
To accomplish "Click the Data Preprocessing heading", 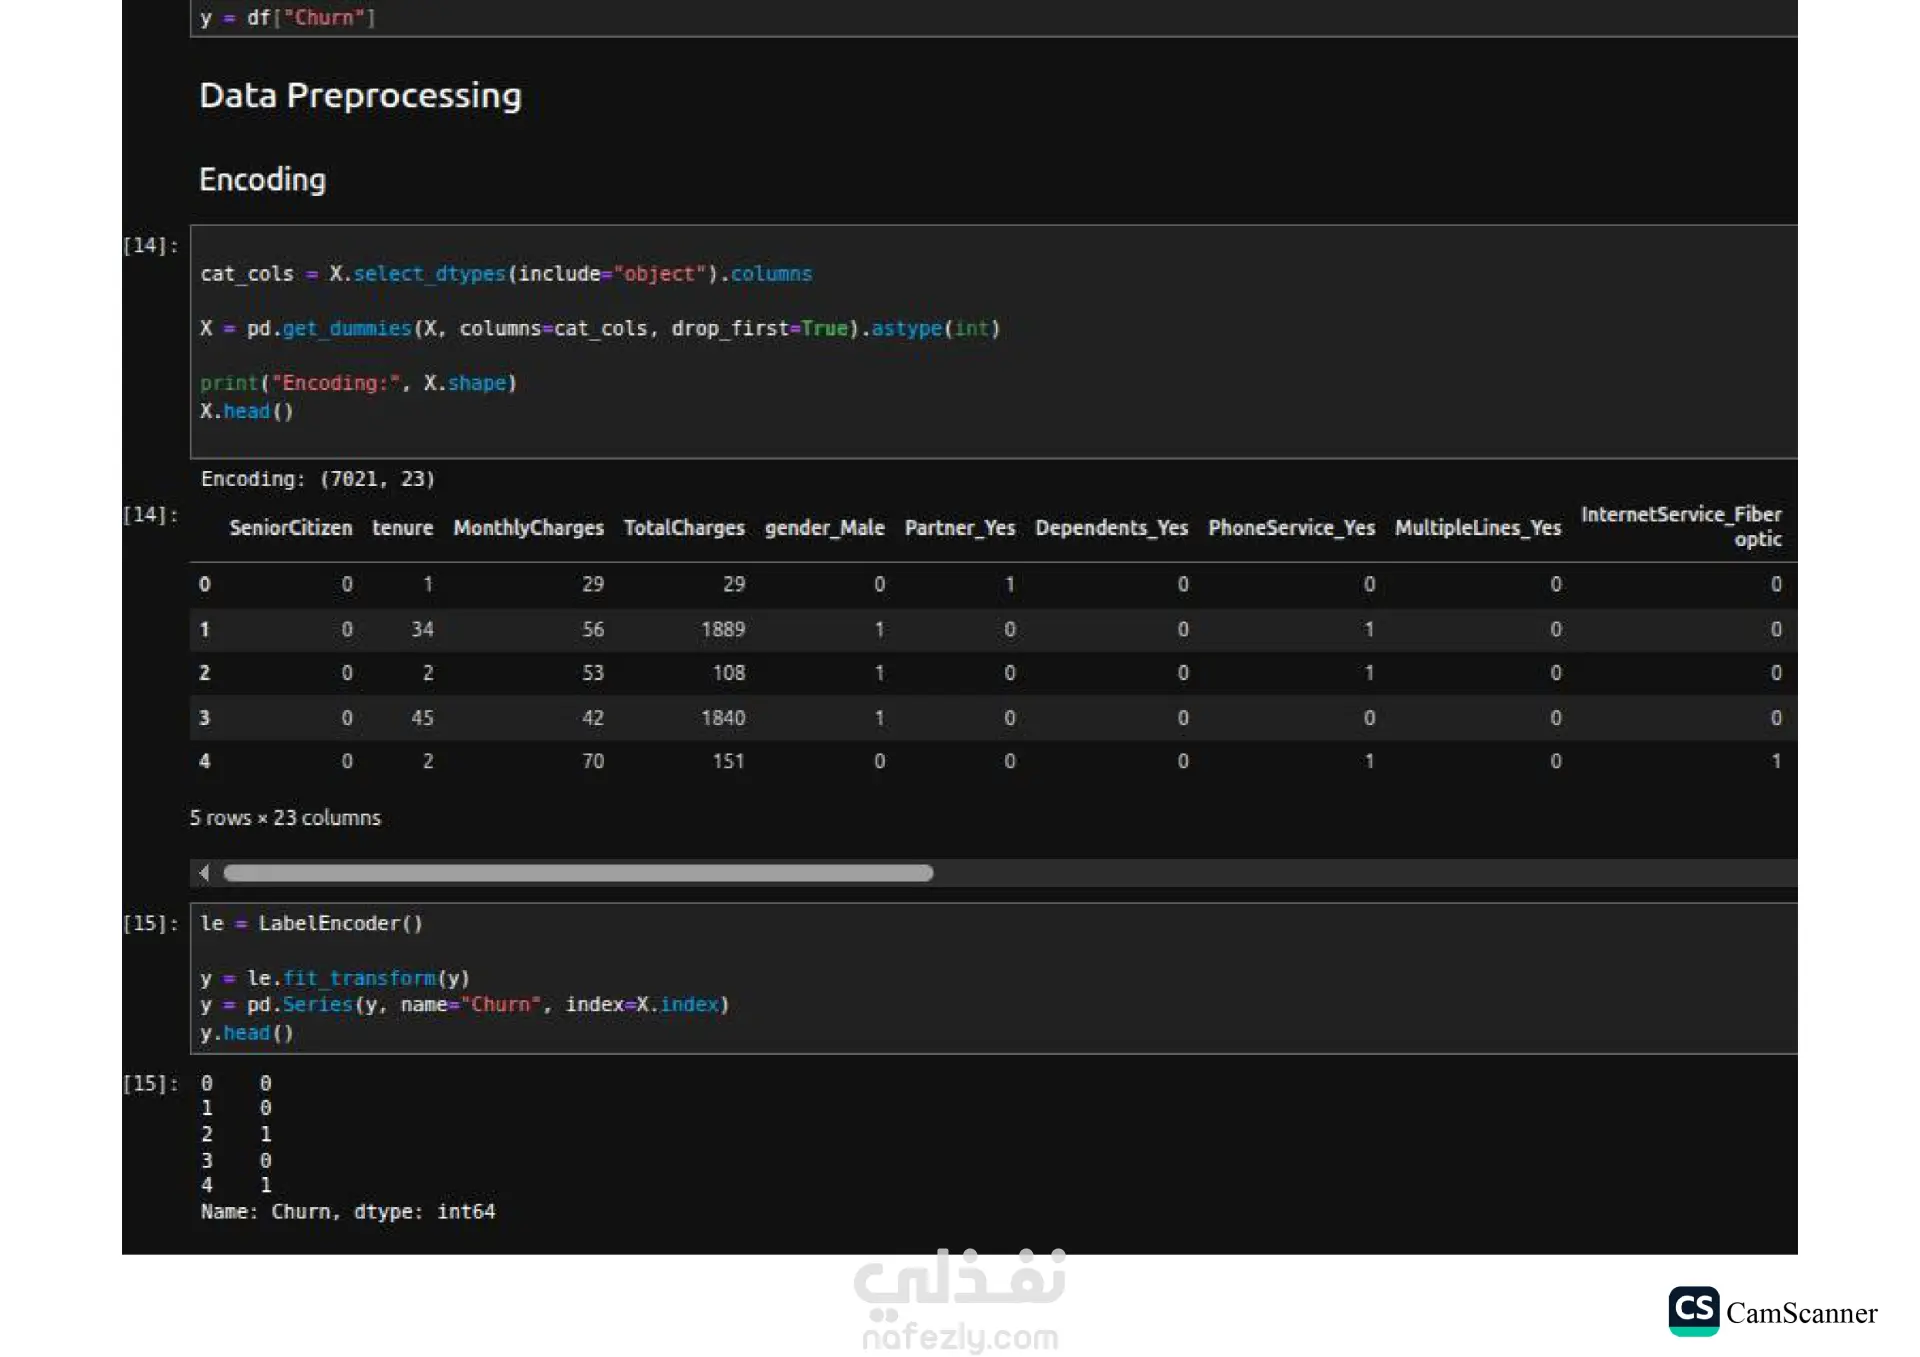I will [360, 96].
